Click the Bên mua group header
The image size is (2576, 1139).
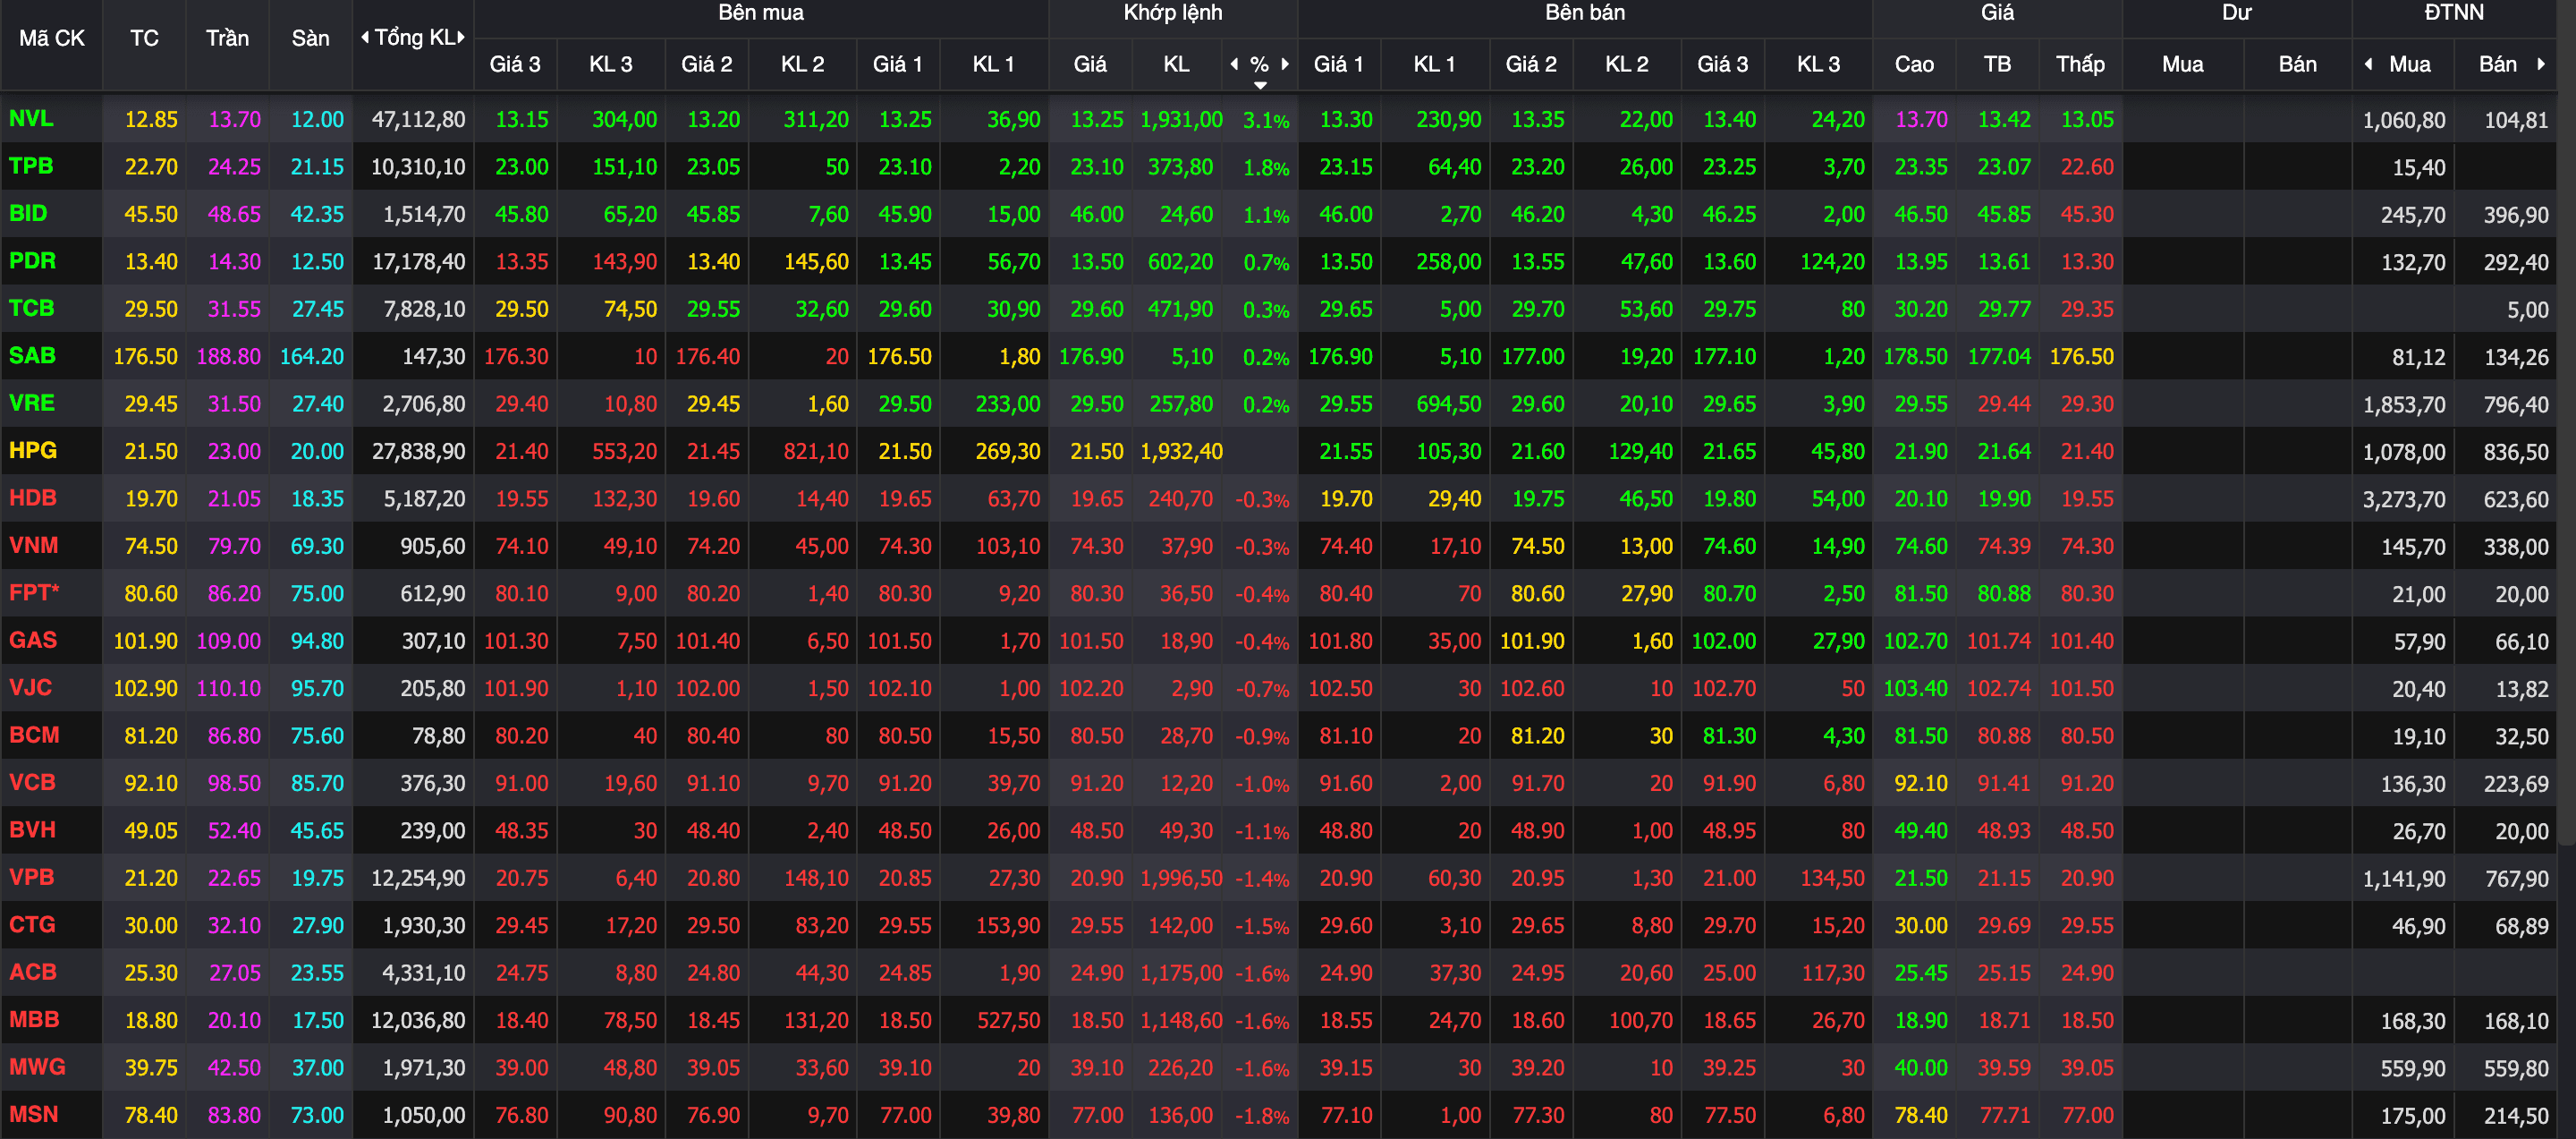[x=761, y=13]
